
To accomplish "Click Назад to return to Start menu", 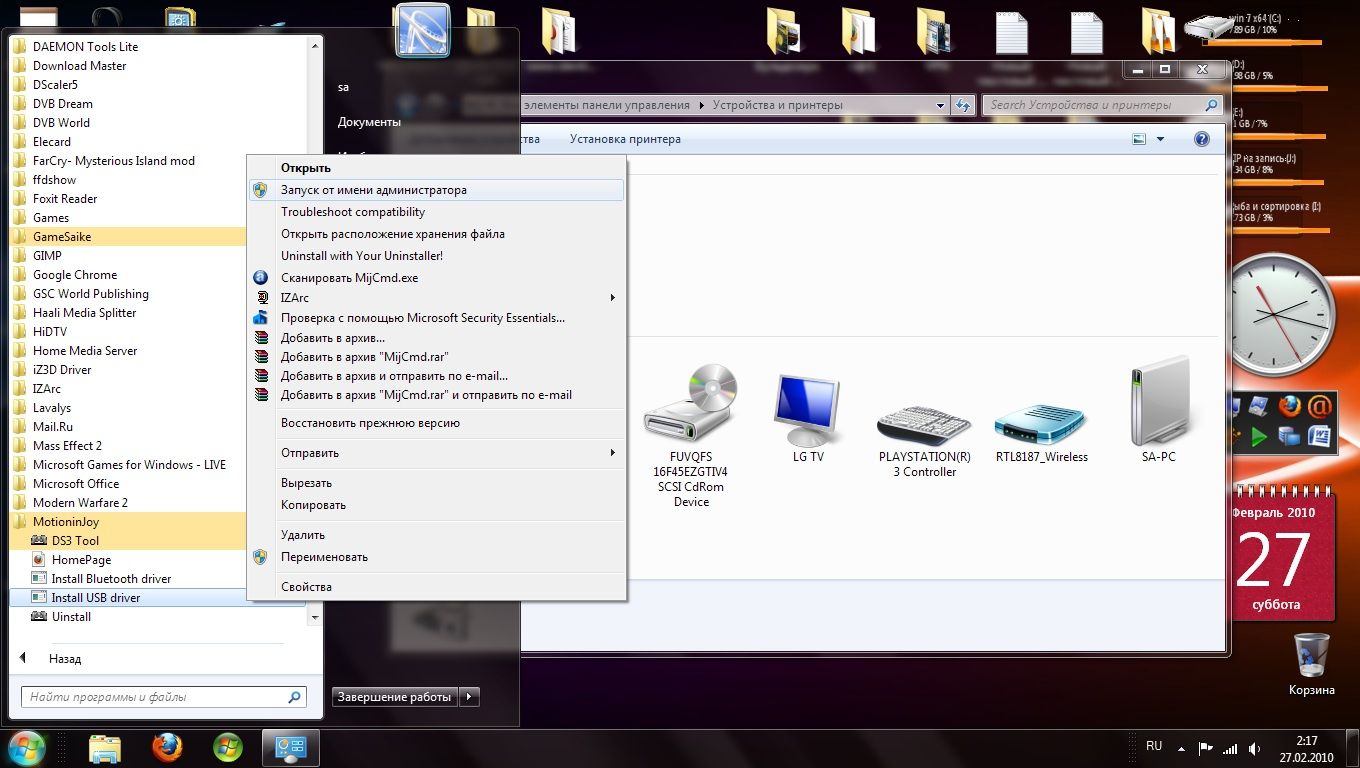I will click(x=64, y=659).
